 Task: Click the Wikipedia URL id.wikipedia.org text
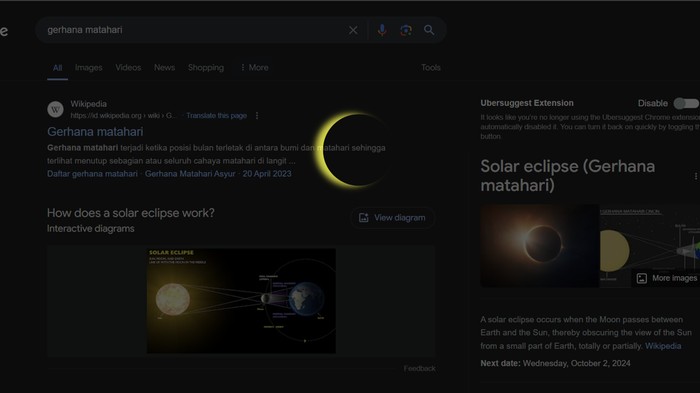[x=123, y=116]
